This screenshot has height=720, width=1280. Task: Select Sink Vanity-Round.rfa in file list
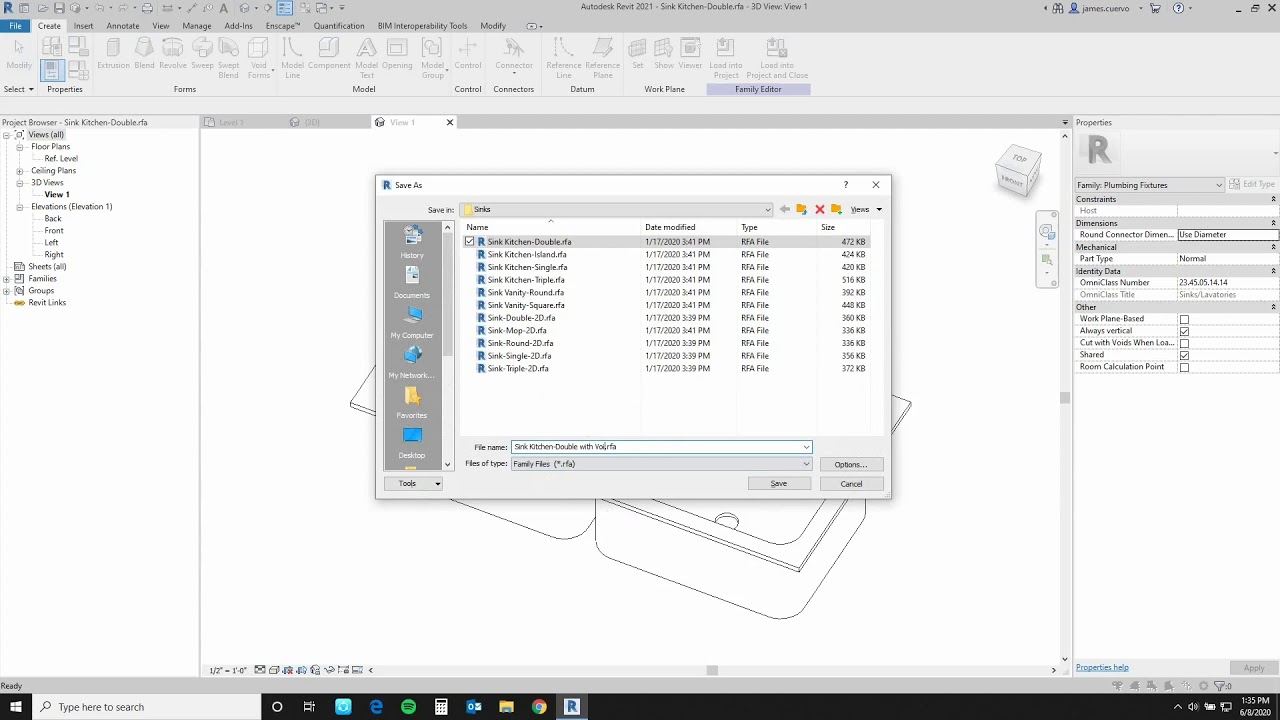point(526,293)
